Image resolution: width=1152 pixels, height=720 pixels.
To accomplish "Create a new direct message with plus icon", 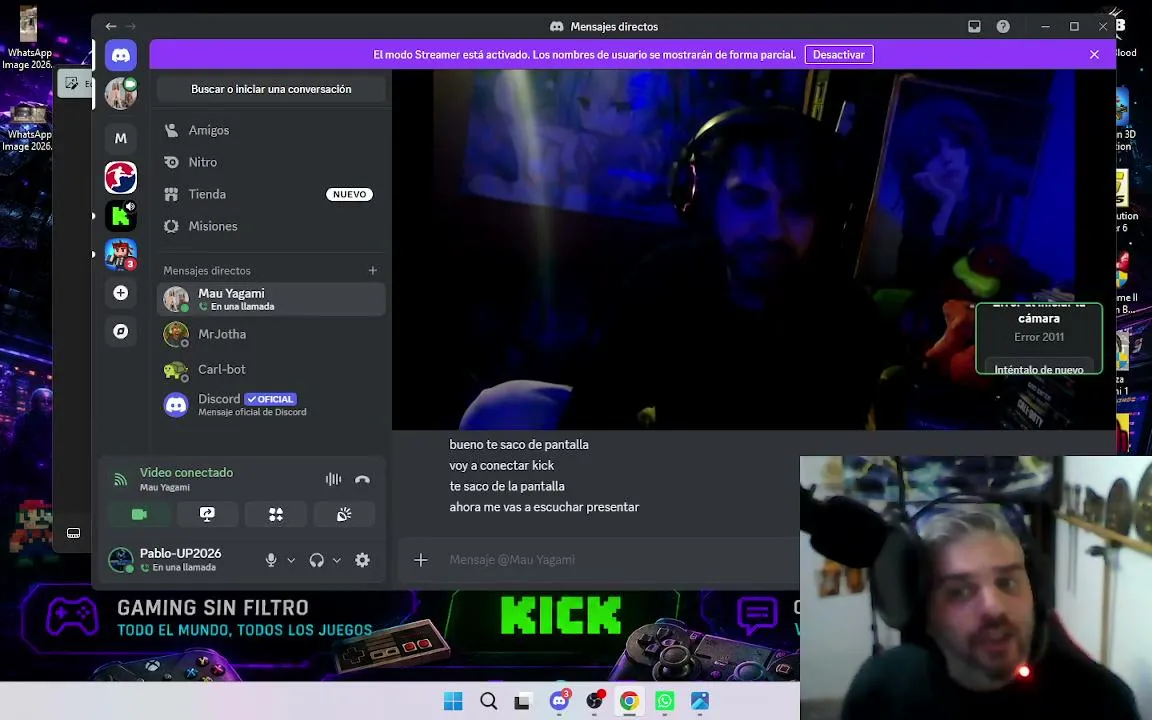I will click(x=372, y=270).
